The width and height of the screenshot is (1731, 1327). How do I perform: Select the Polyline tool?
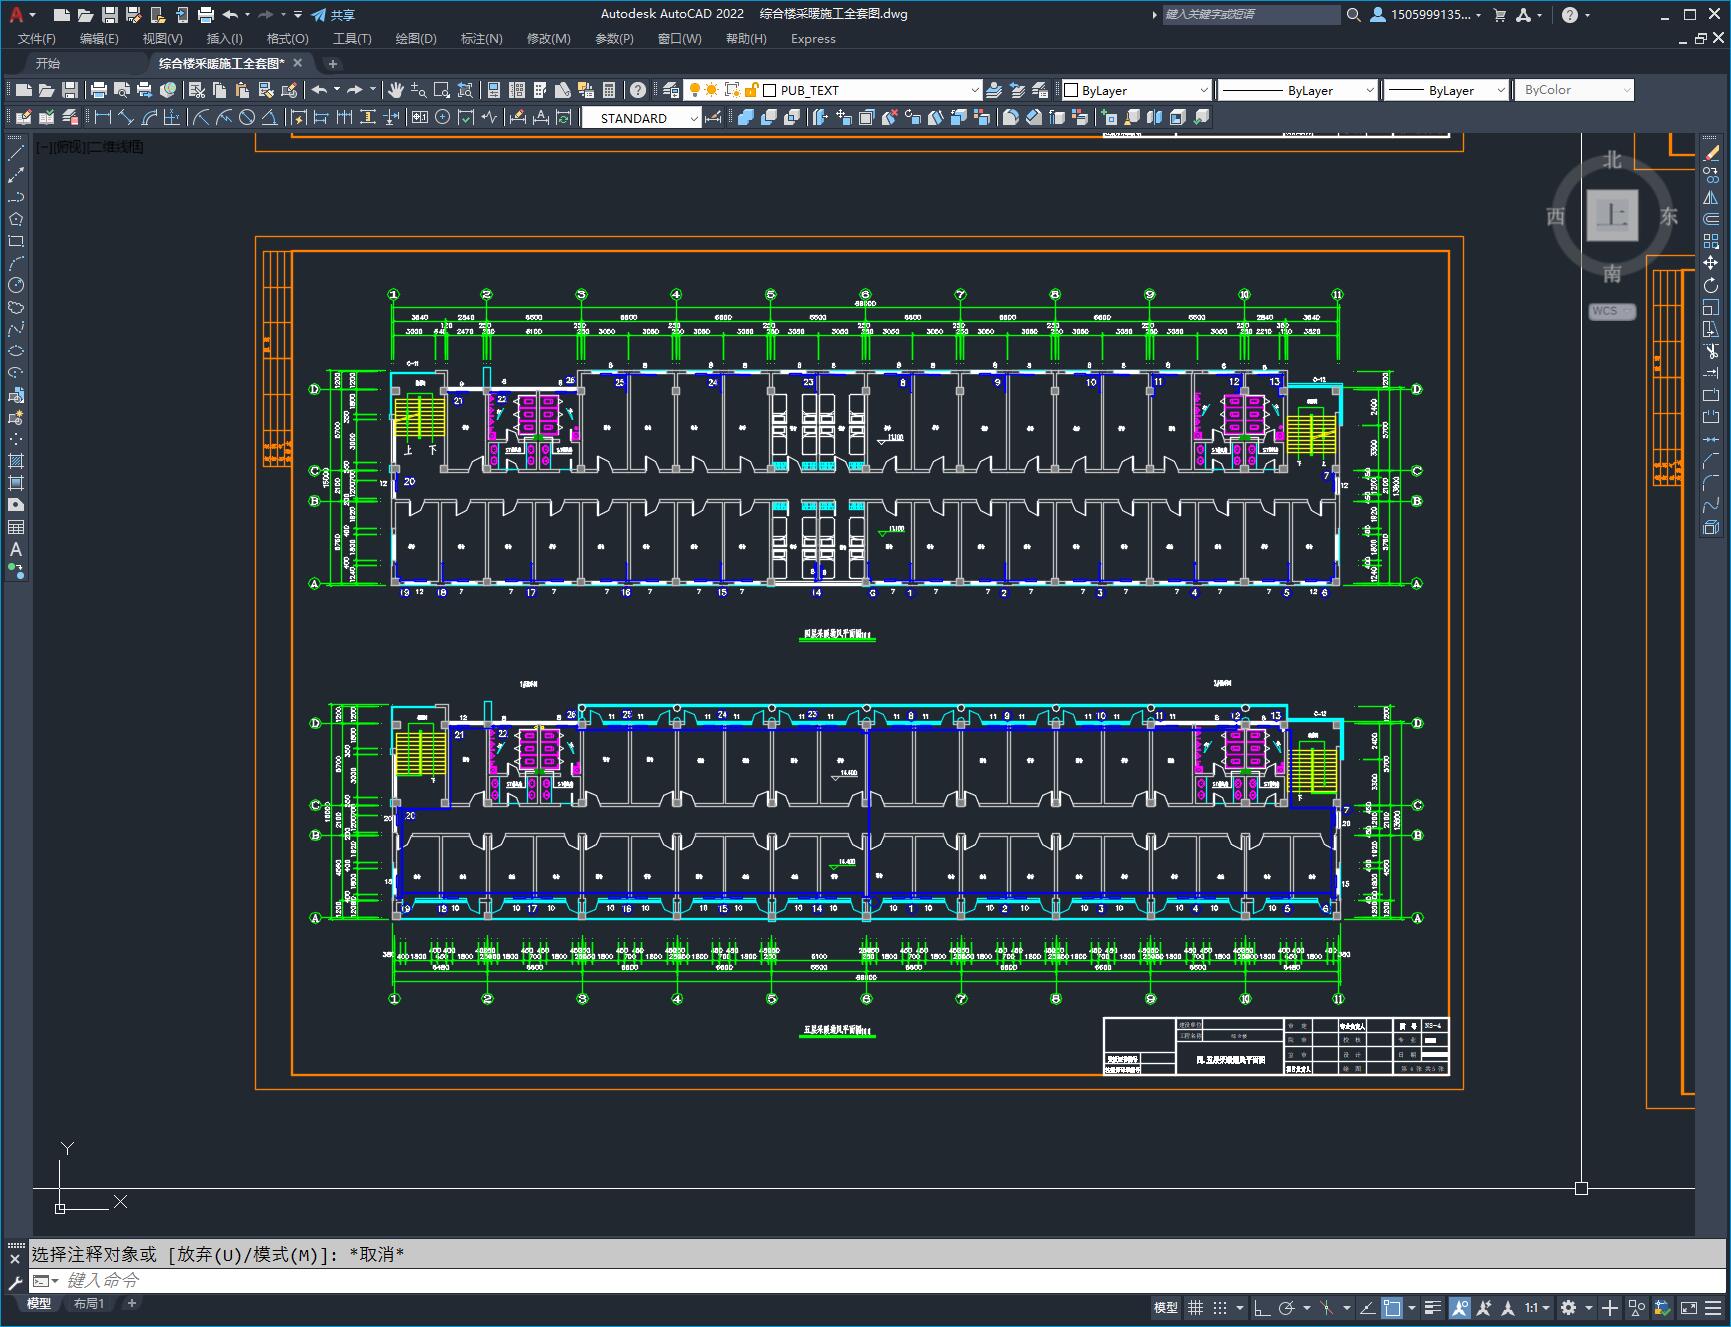16,197
